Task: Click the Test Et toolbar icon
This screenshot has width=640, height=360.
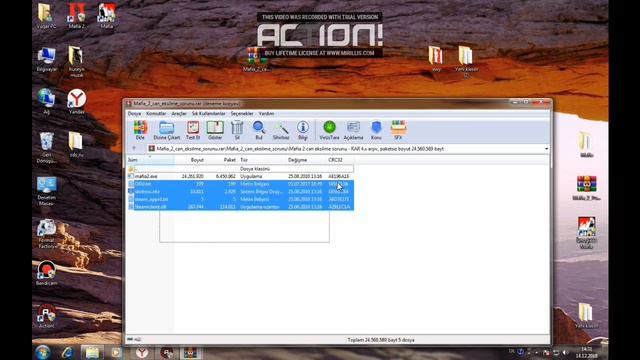Action: click(193, 130)
